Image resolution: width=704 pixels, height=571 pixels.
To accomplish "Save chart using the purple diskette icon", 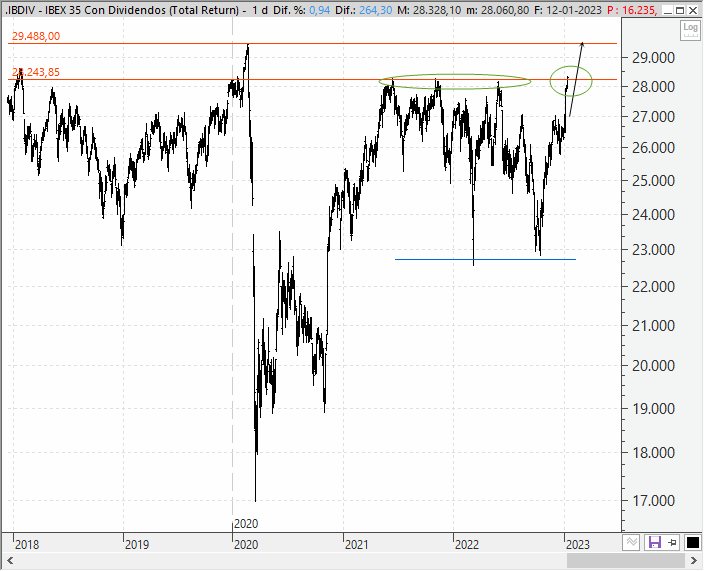I will 655,542.
